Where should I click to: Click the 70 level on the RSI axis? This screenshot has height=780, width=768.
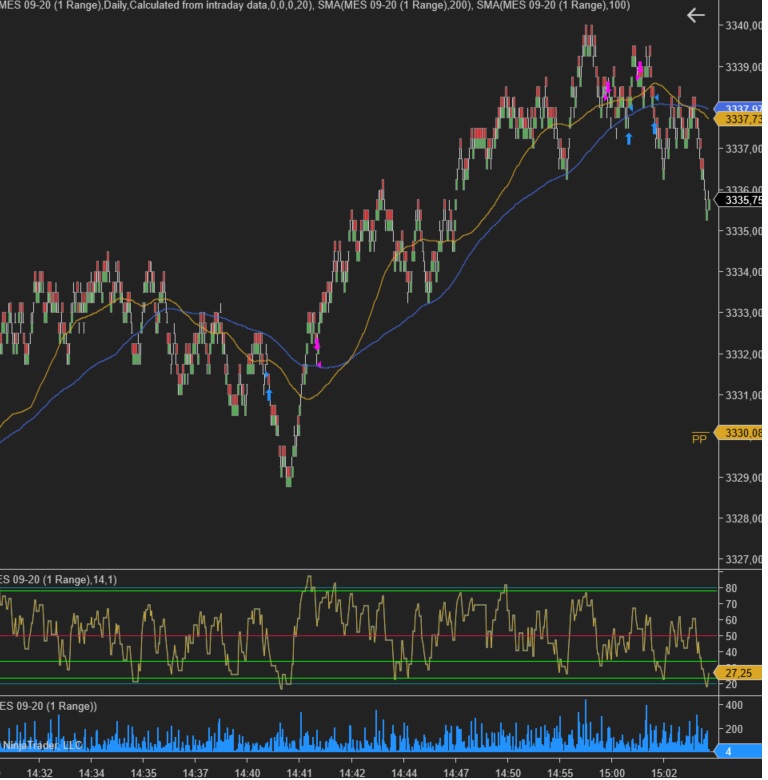tap(731, 604)
